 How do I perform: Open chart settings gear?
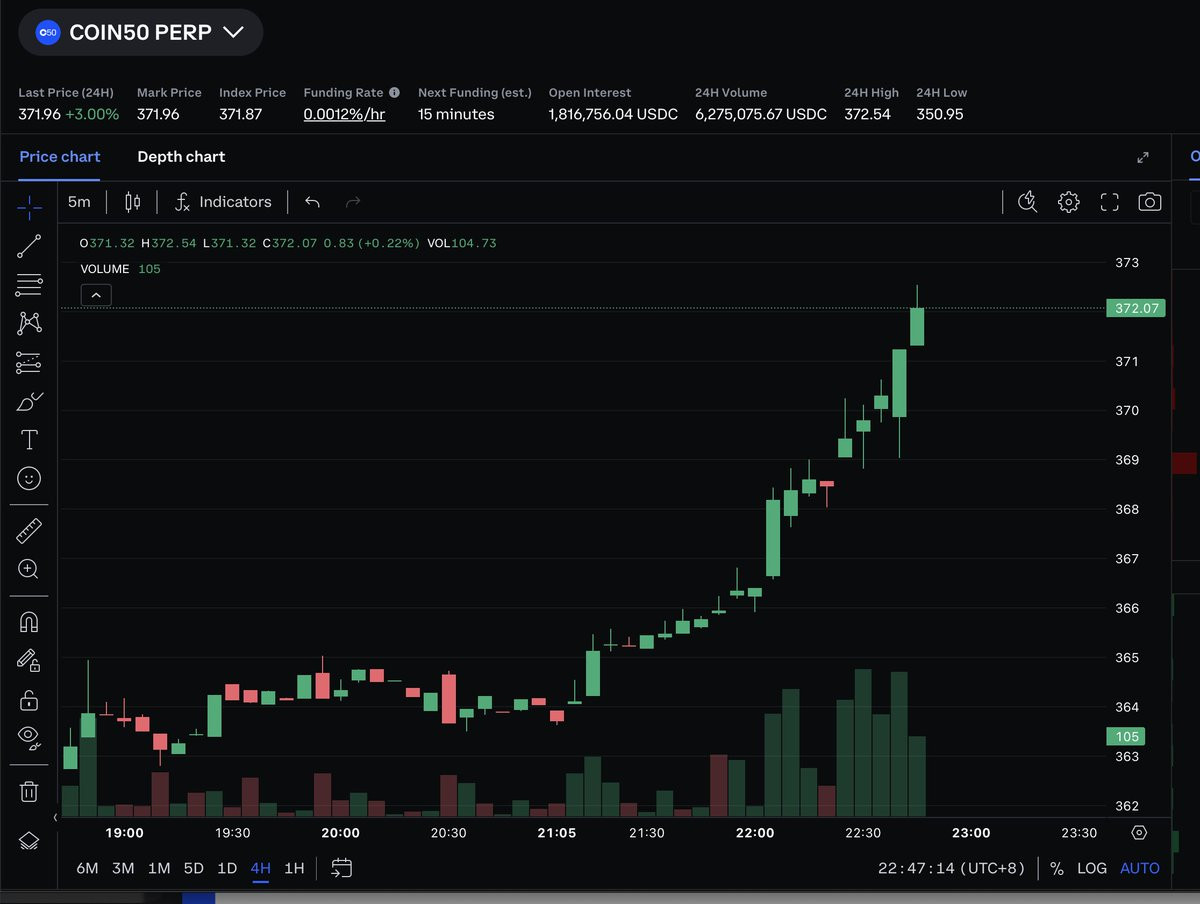click(1068, 202)
